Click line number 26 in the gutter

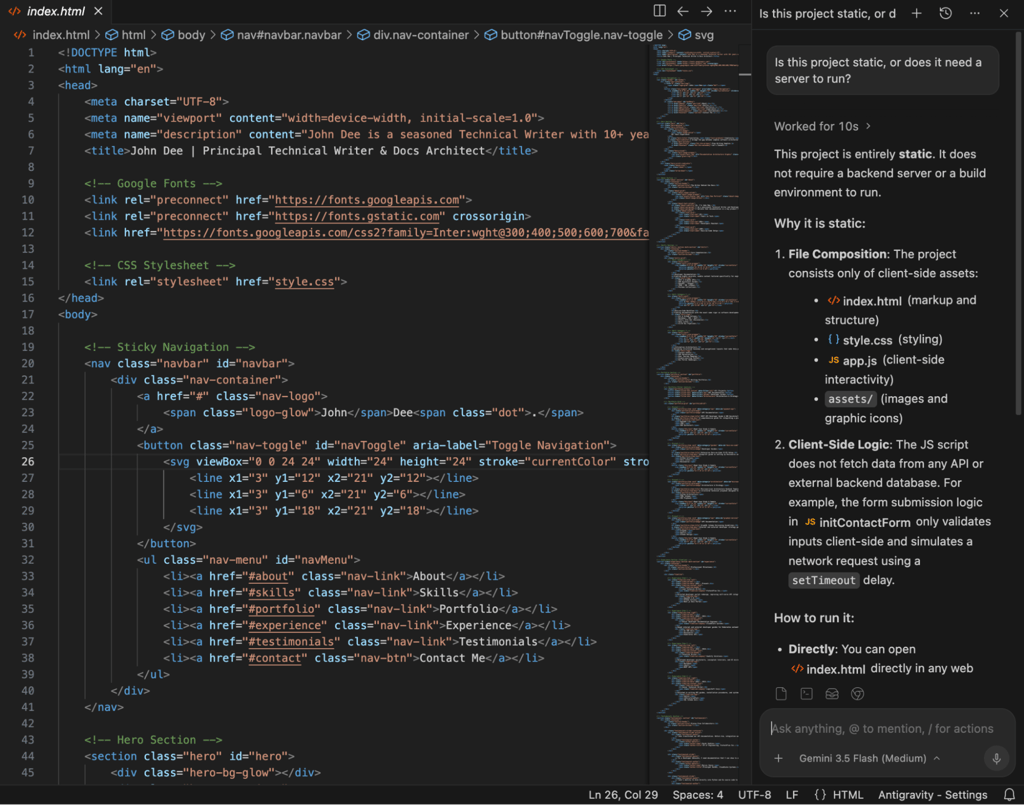coord(28,462)
